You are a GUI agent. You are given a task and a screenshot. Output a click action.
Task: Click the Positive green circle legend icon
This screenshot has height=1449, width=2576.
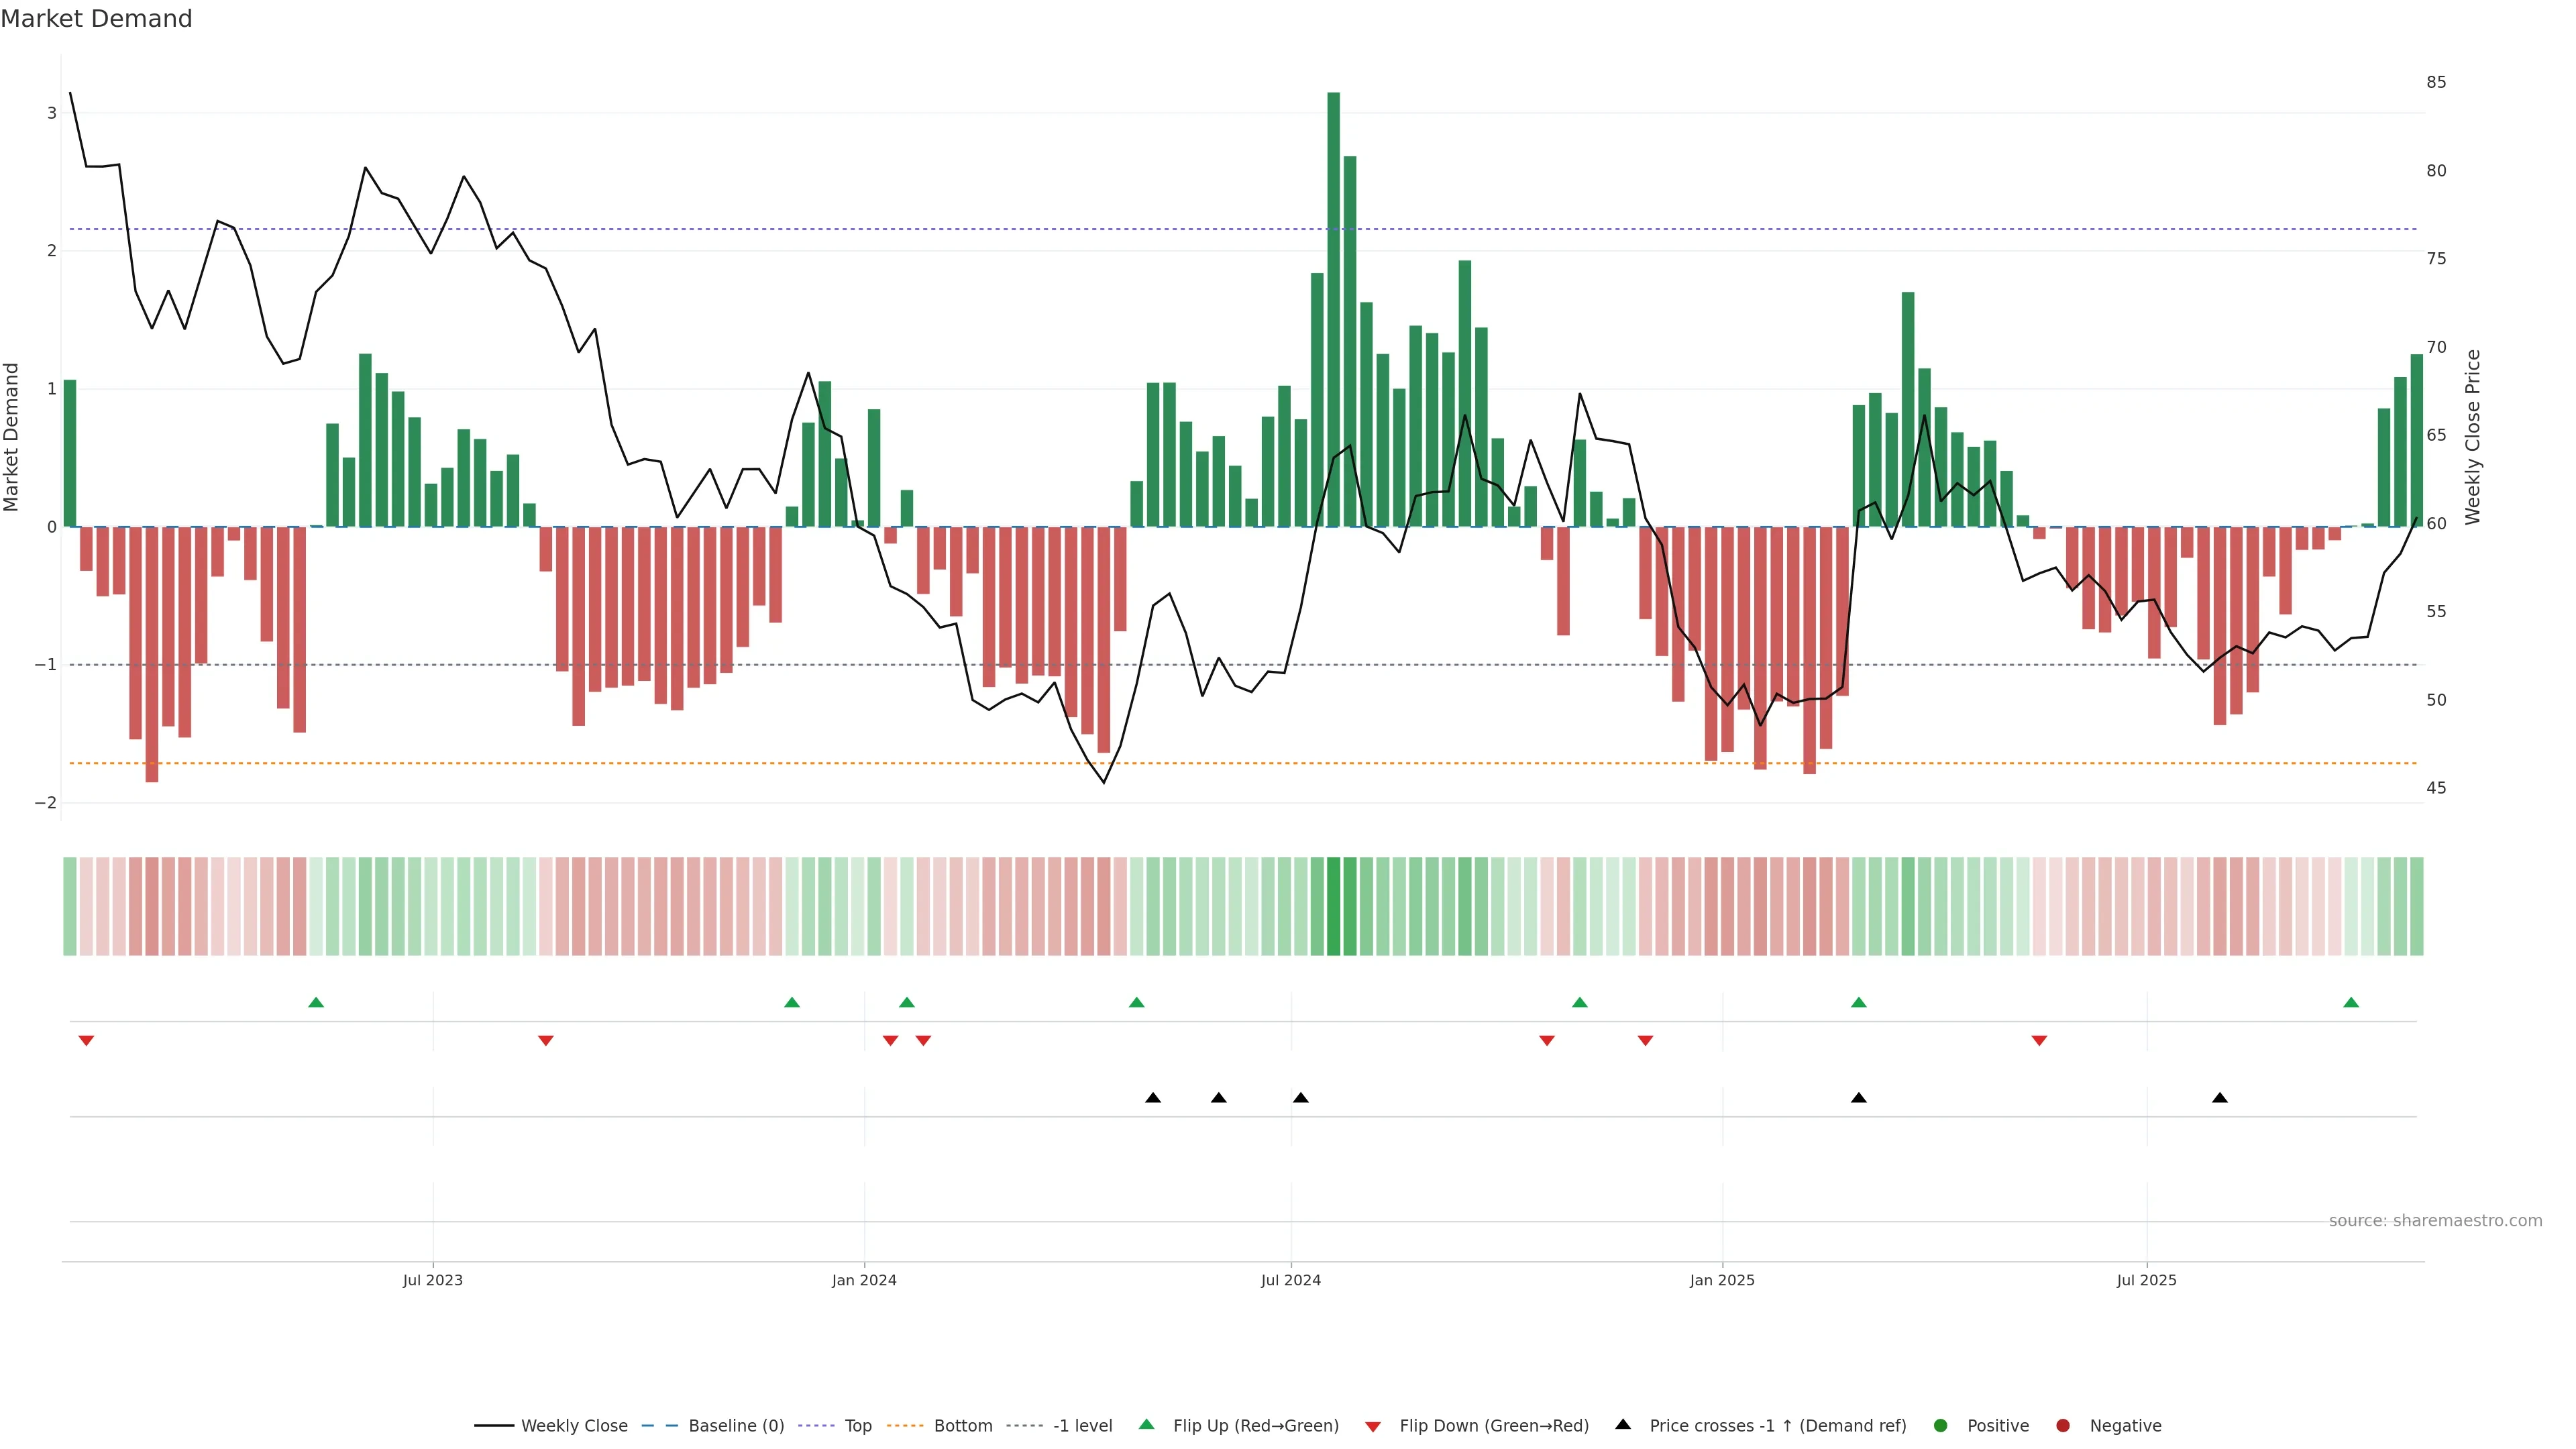(1941, 1425)
